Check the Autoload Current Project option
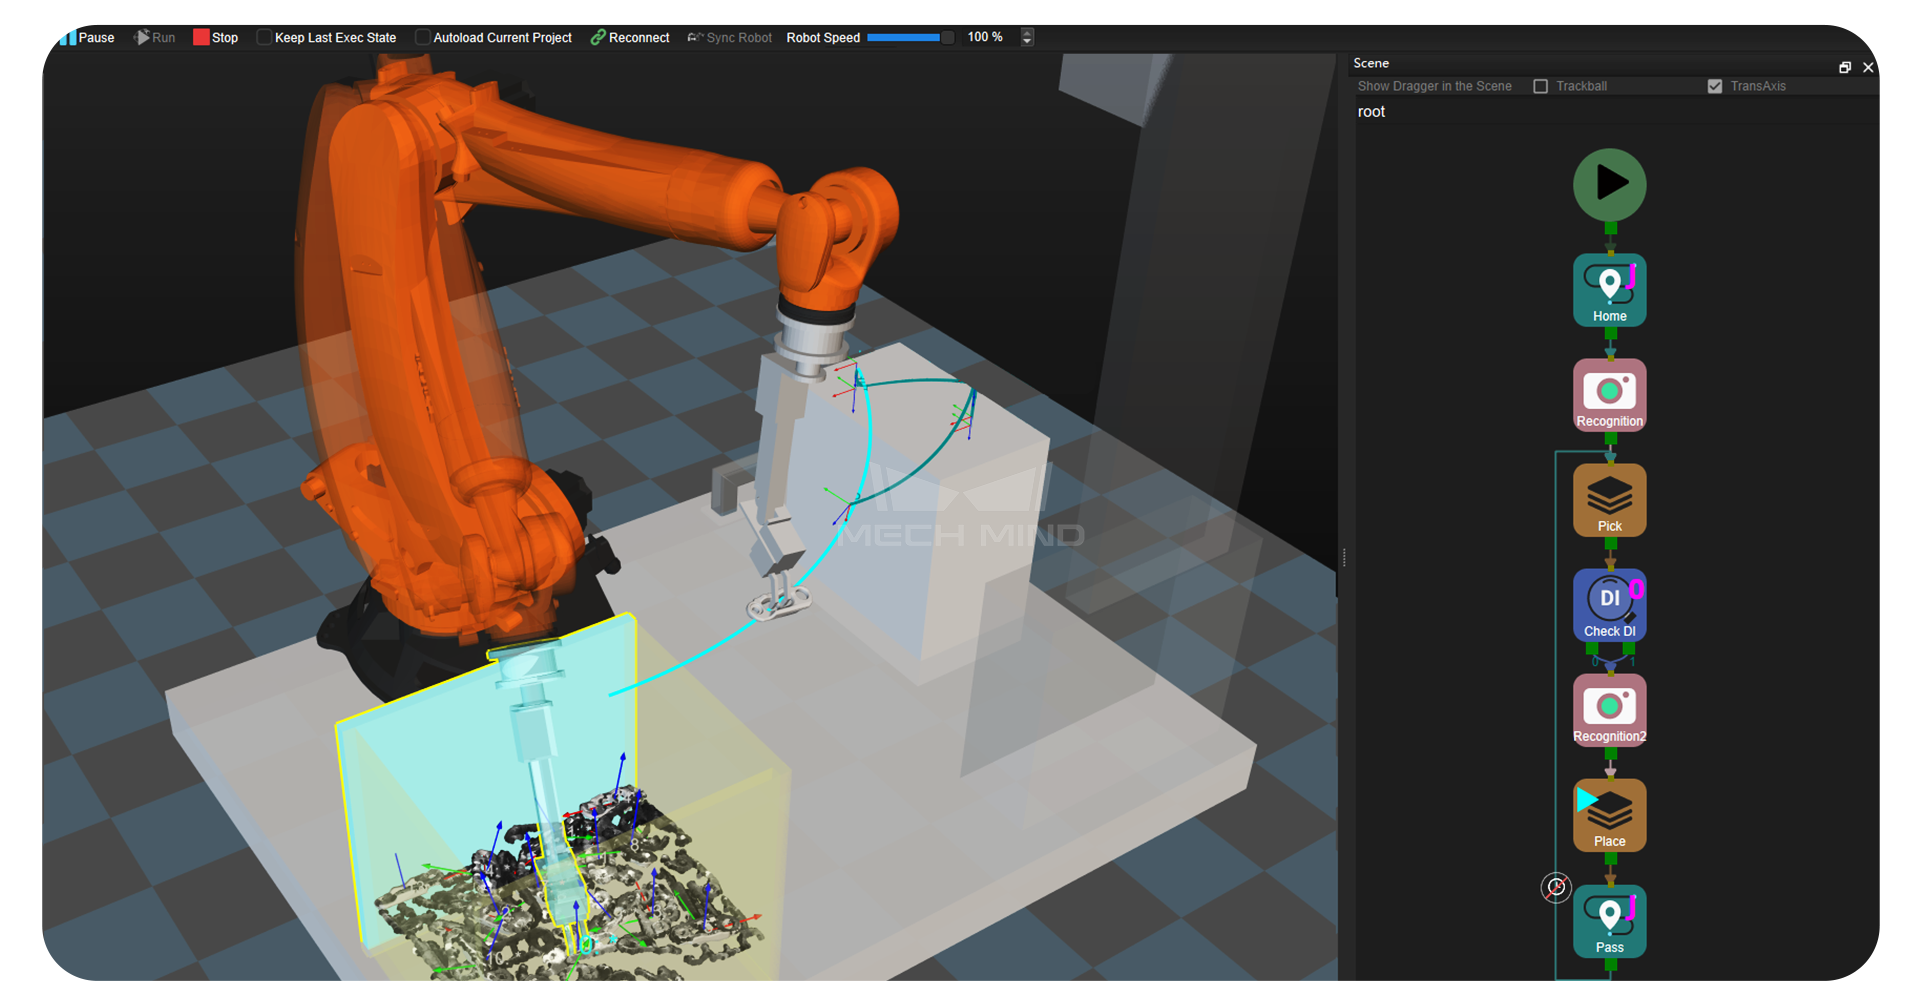This screenshot has width=1920, height=1002. pyautogui.click(x=424, y=37)
